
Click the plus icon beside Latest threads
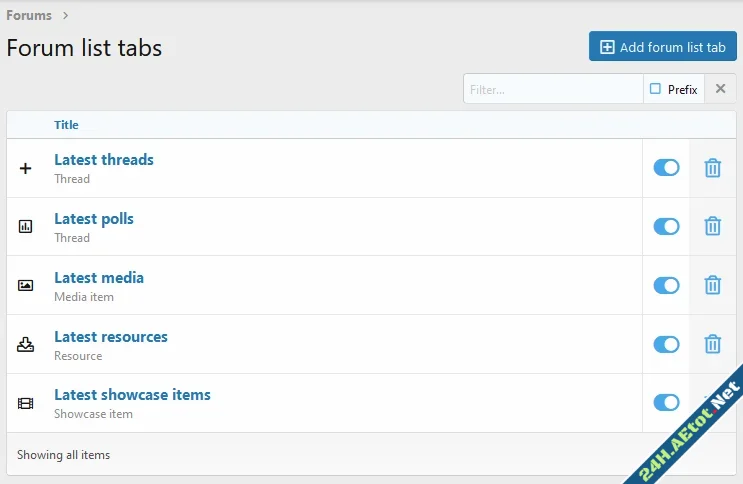26,168
